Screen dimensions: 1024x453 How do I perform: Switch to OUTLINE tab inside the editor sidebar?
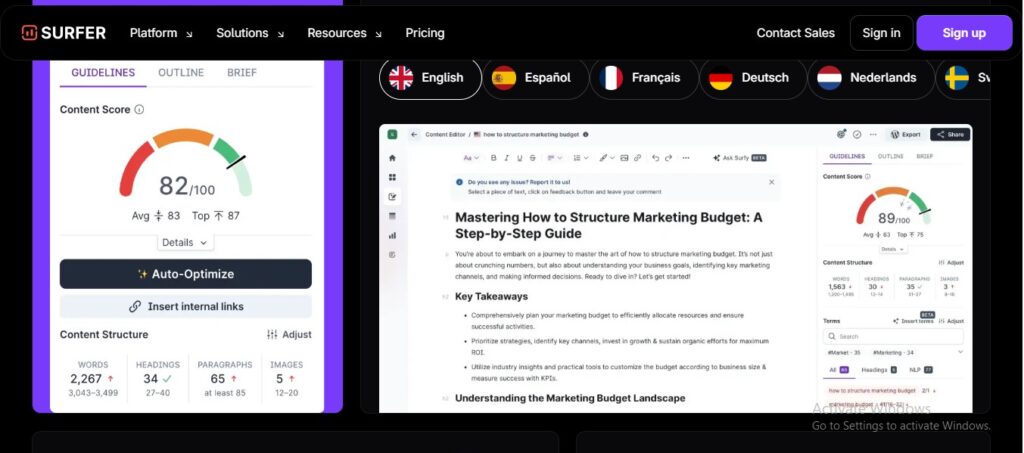pos(890,157)
